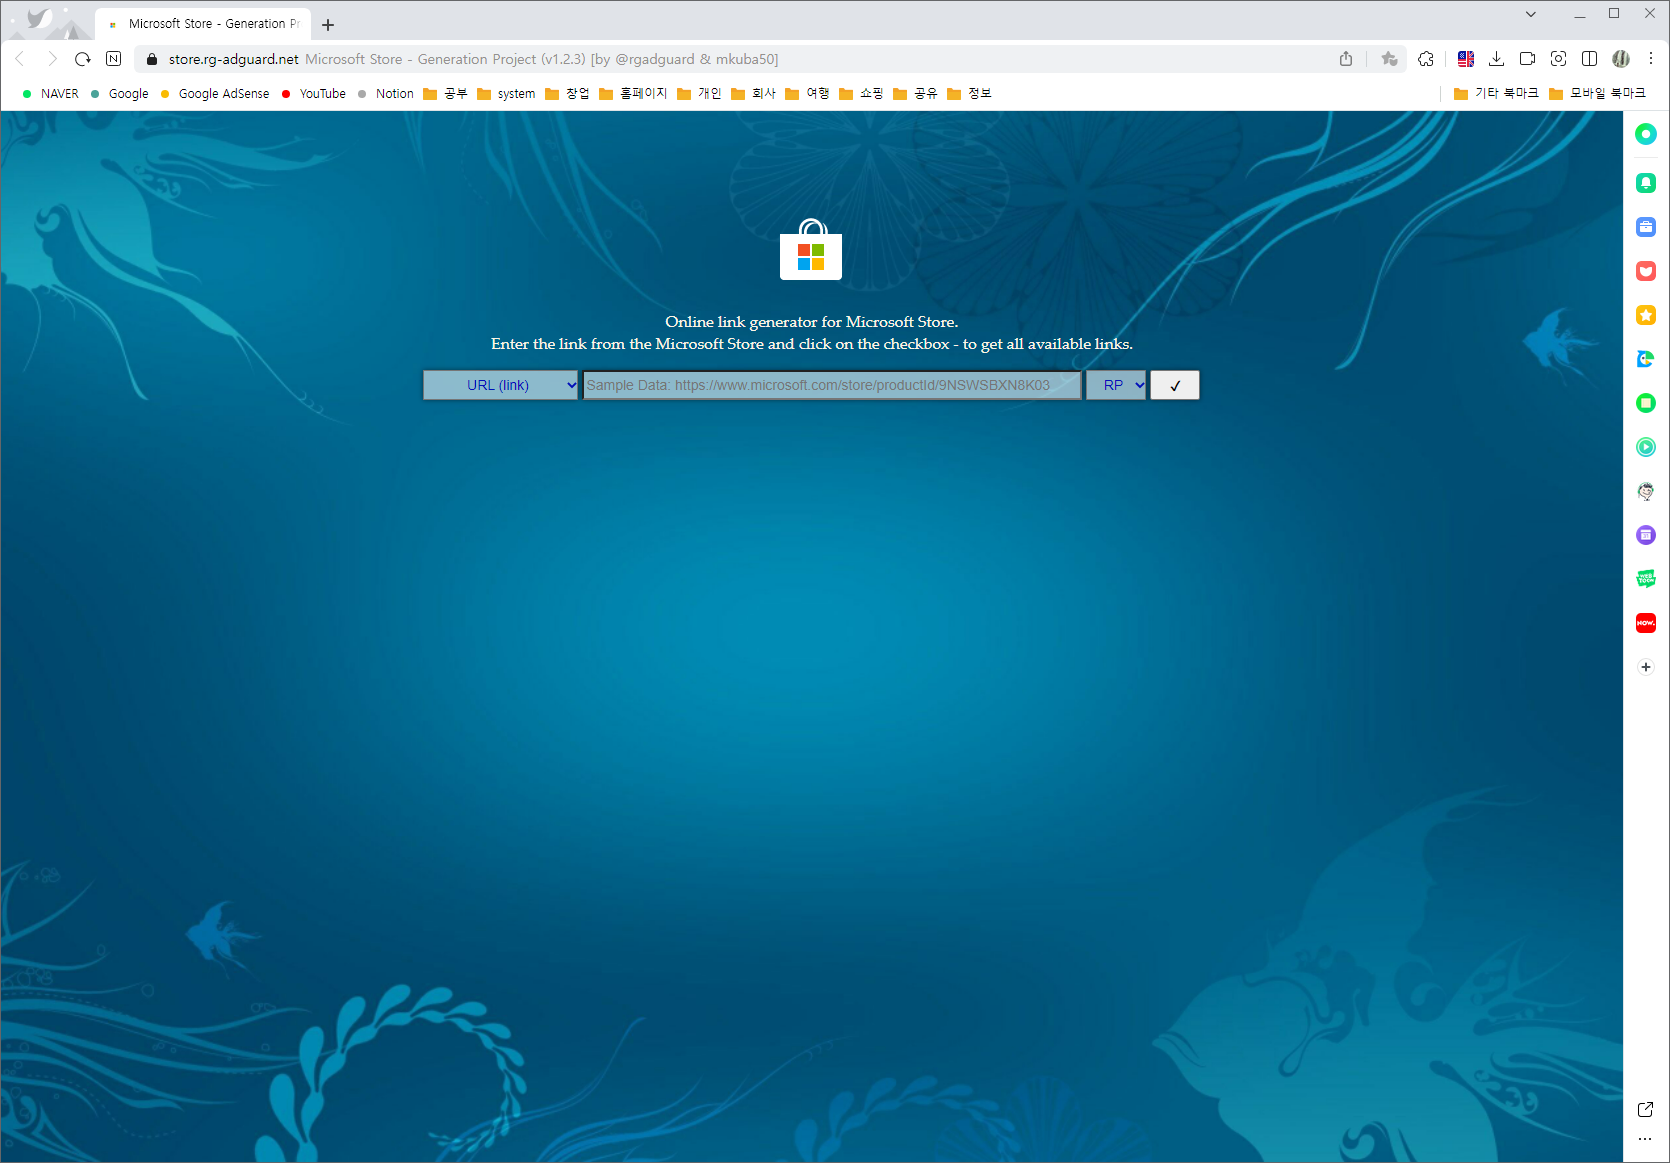Open the 쇼핑 bookmark folder
Image resolution: width=1670 pixels, height=1163 pixels.
tap(861, 93)
